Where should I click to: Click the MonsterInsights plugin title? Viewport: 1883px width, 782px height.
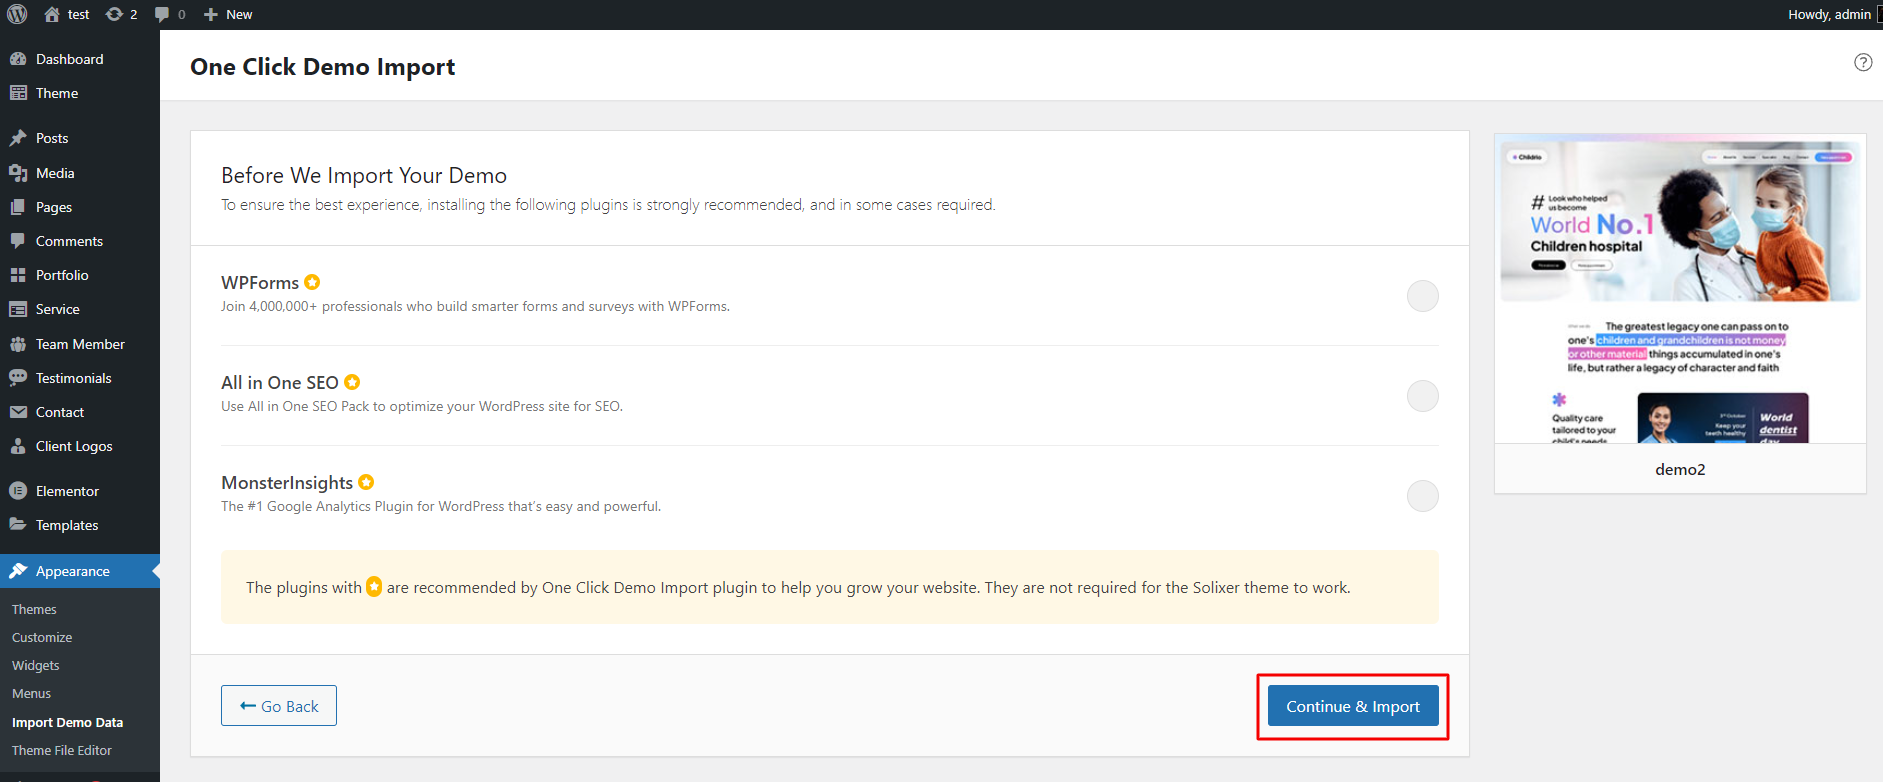(287, 483)
